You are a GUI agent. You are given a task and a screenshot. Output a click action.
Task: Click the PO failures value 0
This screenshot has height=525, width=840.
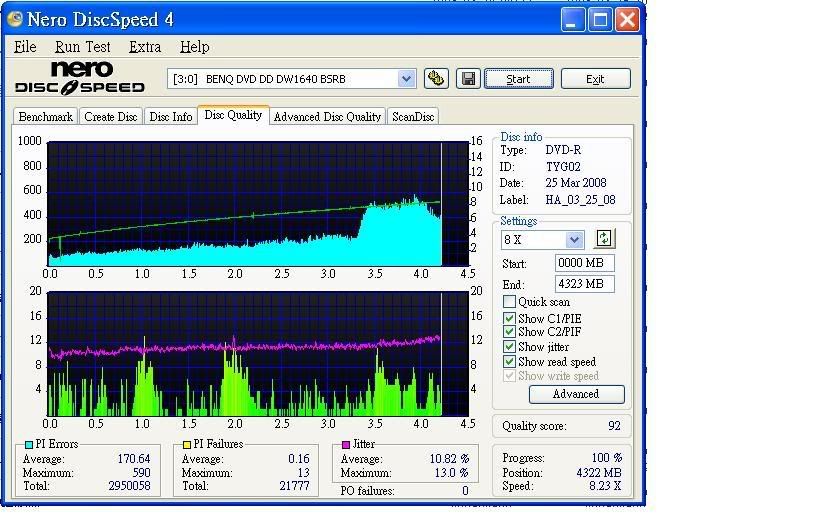[465, 491]
